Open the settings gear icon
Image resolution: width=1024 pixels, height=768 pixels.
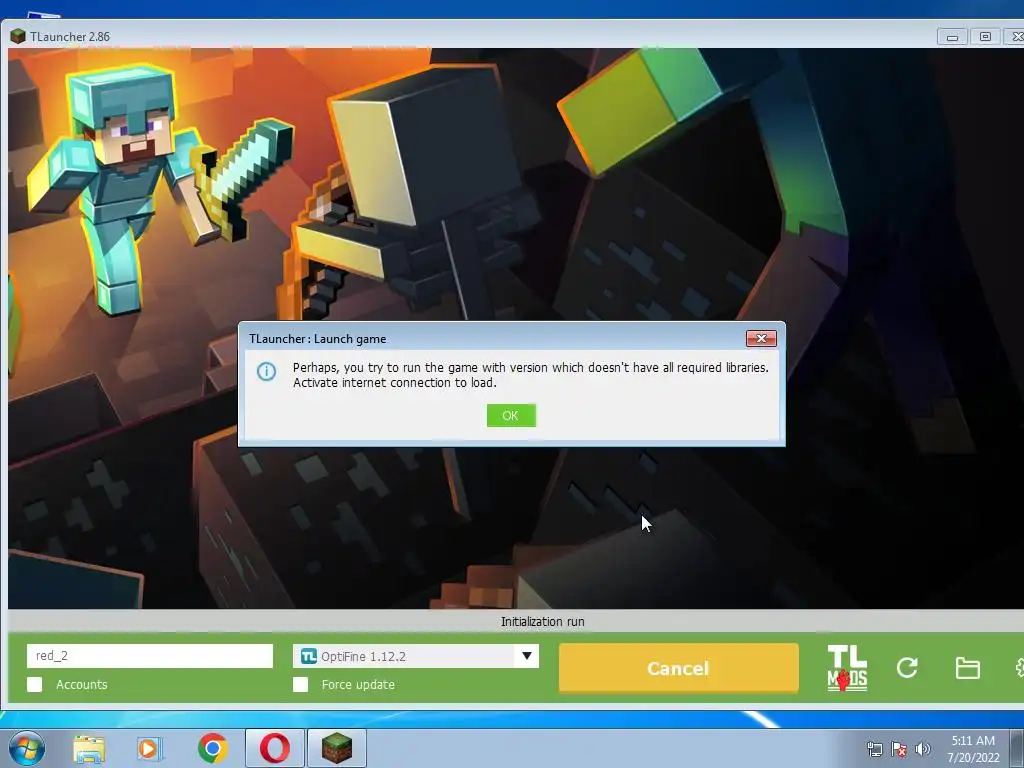tap(1019, 667)
